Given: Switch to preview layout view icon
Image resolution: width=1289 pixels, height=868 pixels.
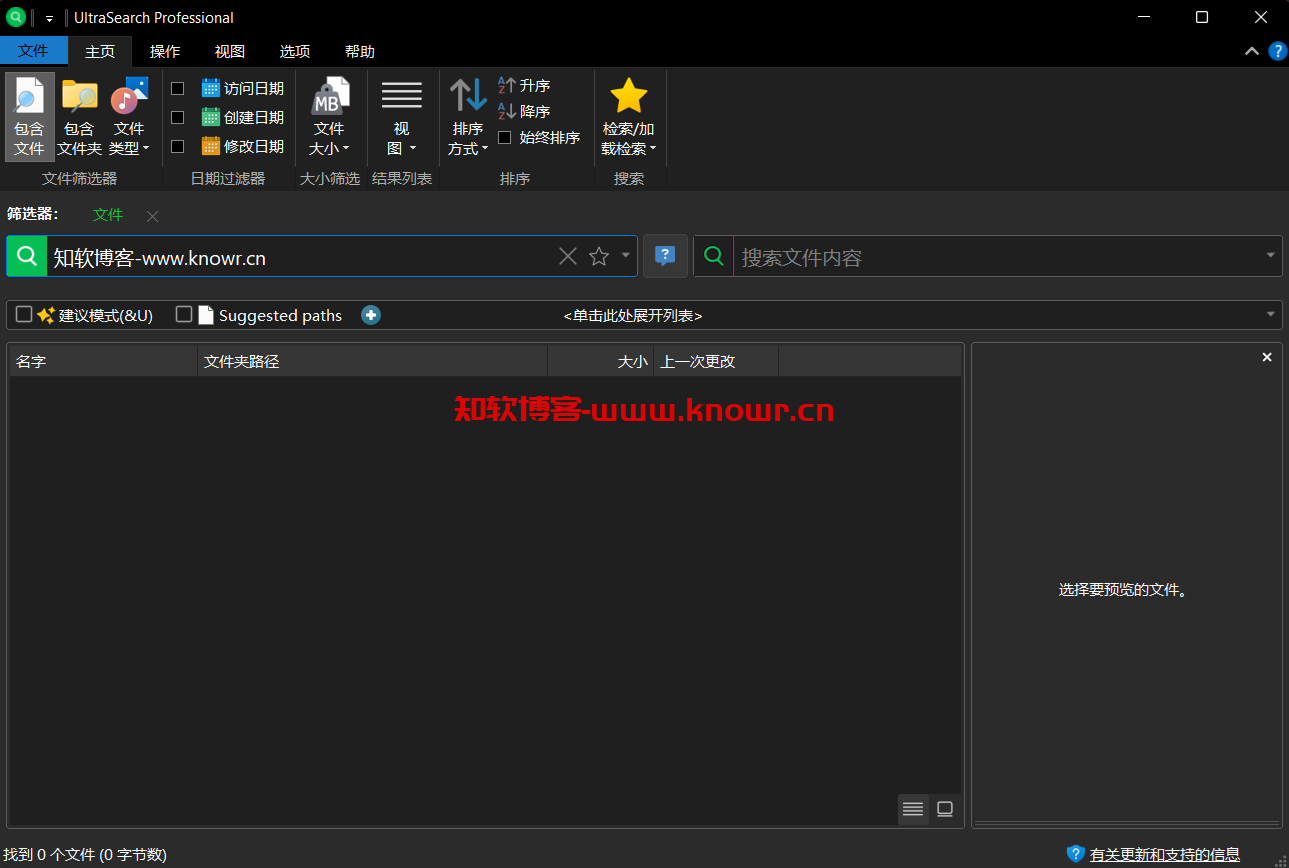Looking at the screenshot, I should pyautogui.click(x=945, y=809).
